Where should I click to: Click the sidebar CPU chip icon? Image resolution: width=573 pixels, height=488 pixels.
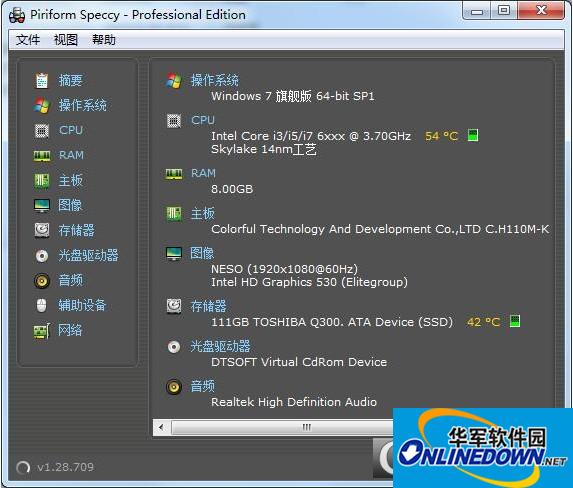tap(42, 130)
